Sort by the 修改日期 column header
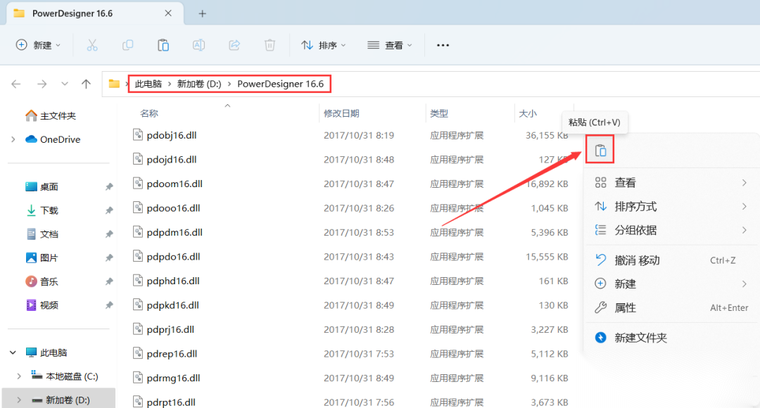This screenshot has width=760, height=408. (x=342, y=113)
